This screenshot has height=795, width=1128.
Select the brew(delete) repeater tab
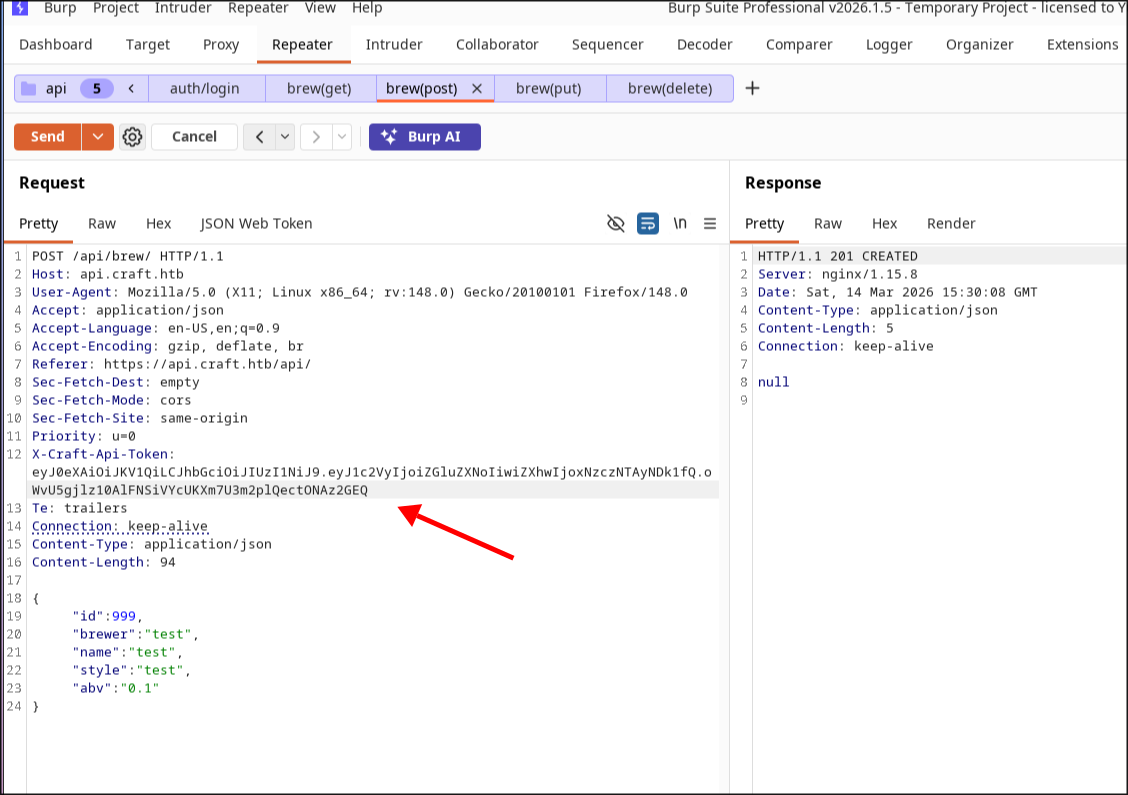[670, 88]
